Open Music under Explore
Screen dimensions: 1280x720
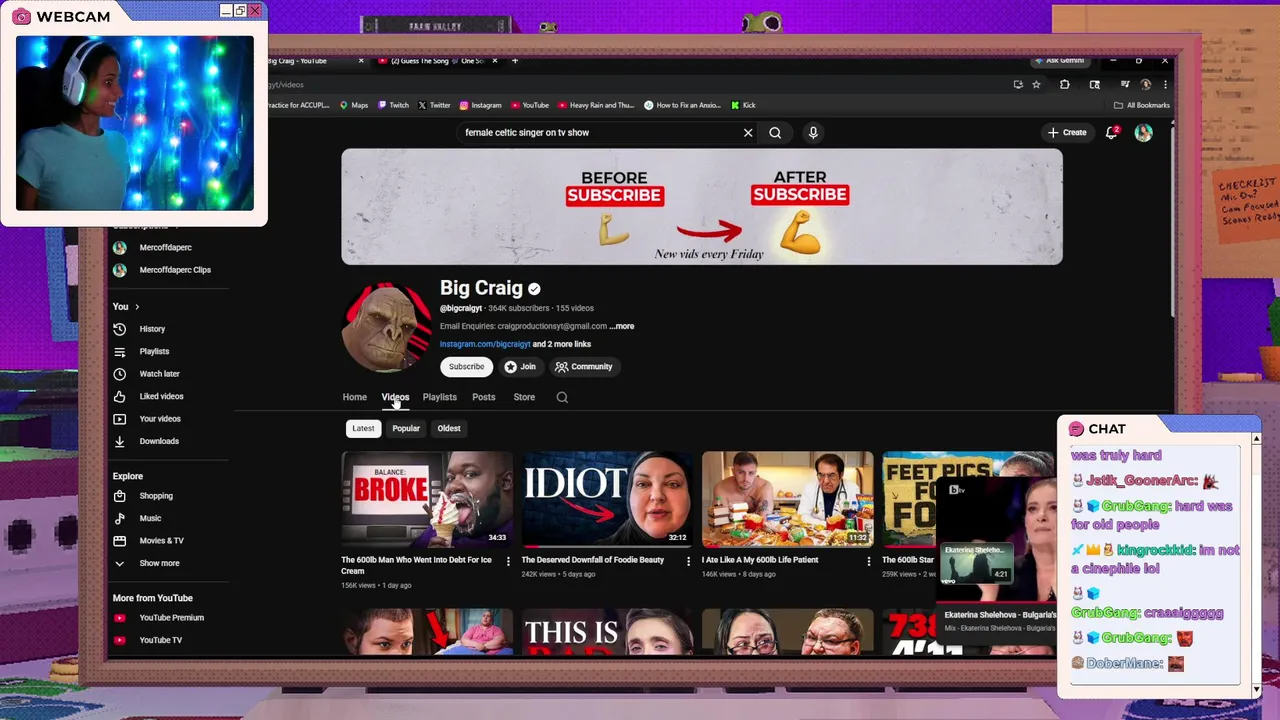point(150,518)
